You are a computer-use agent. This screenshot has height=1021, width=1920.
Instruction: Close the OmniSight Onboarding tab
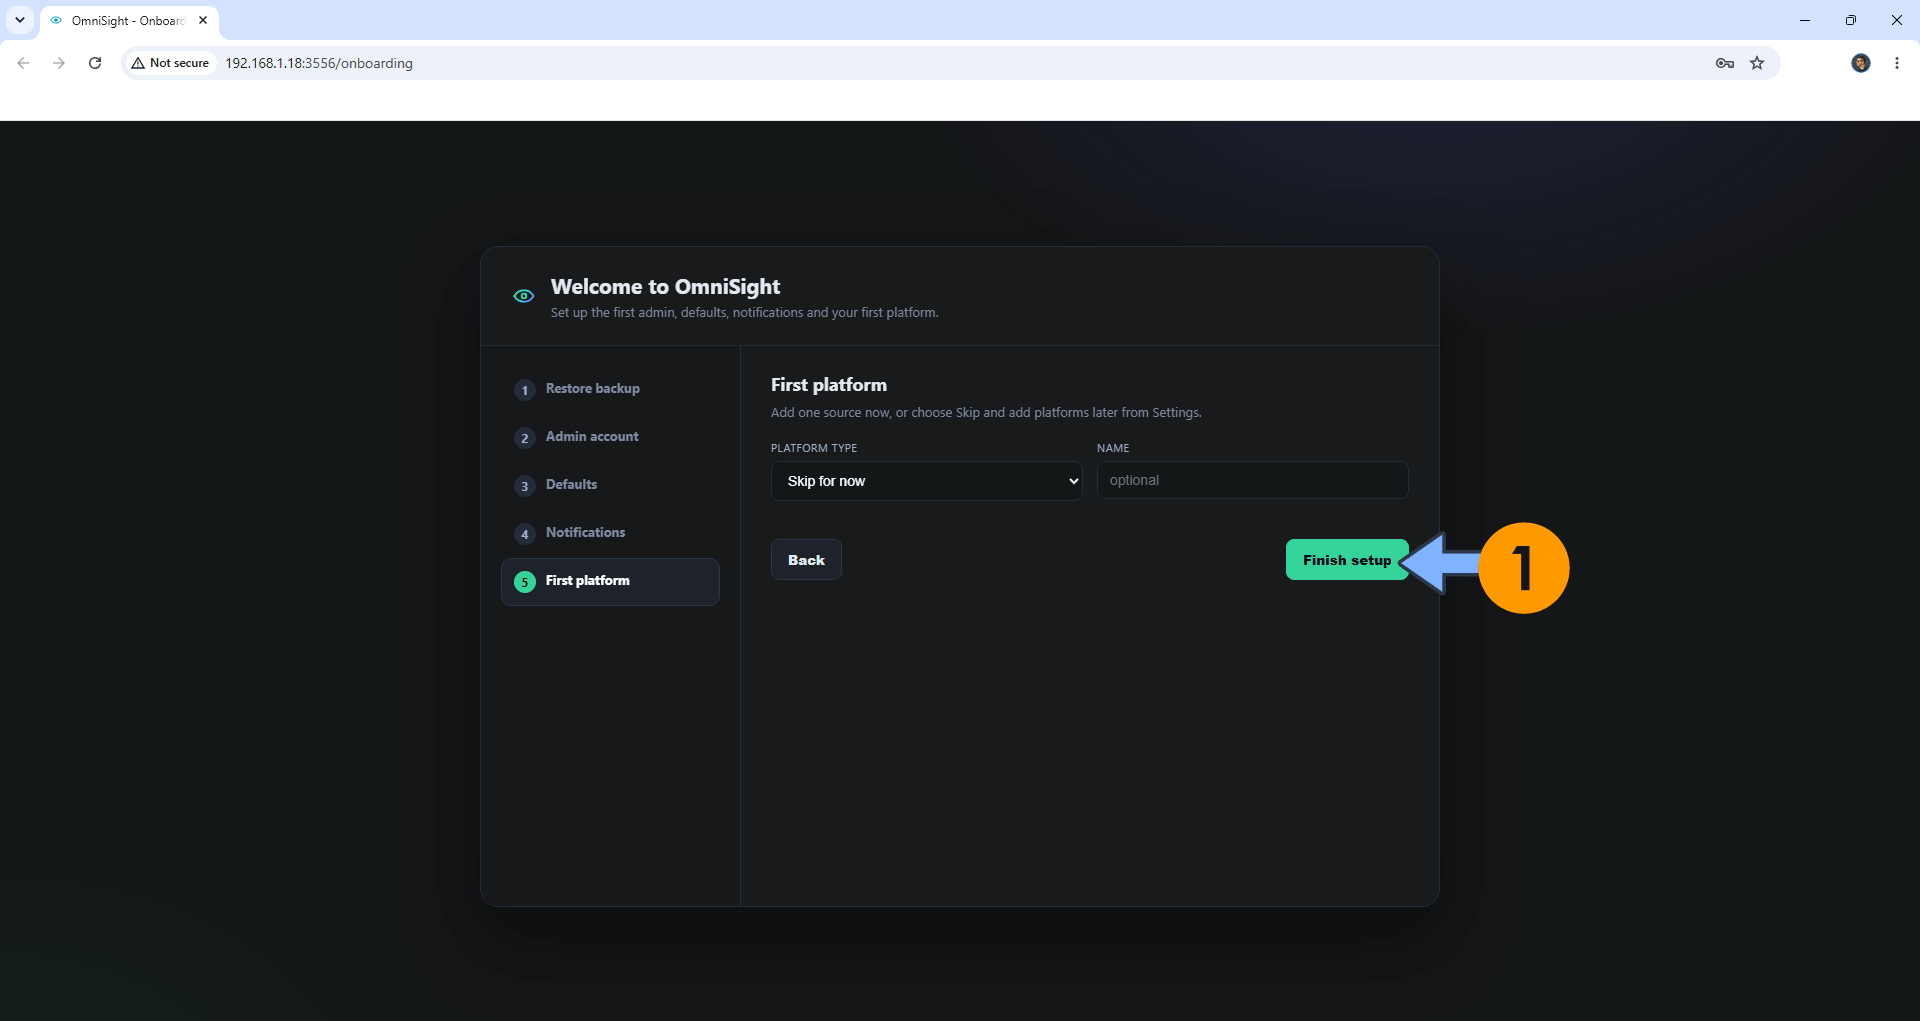click(x=203, y=20)
